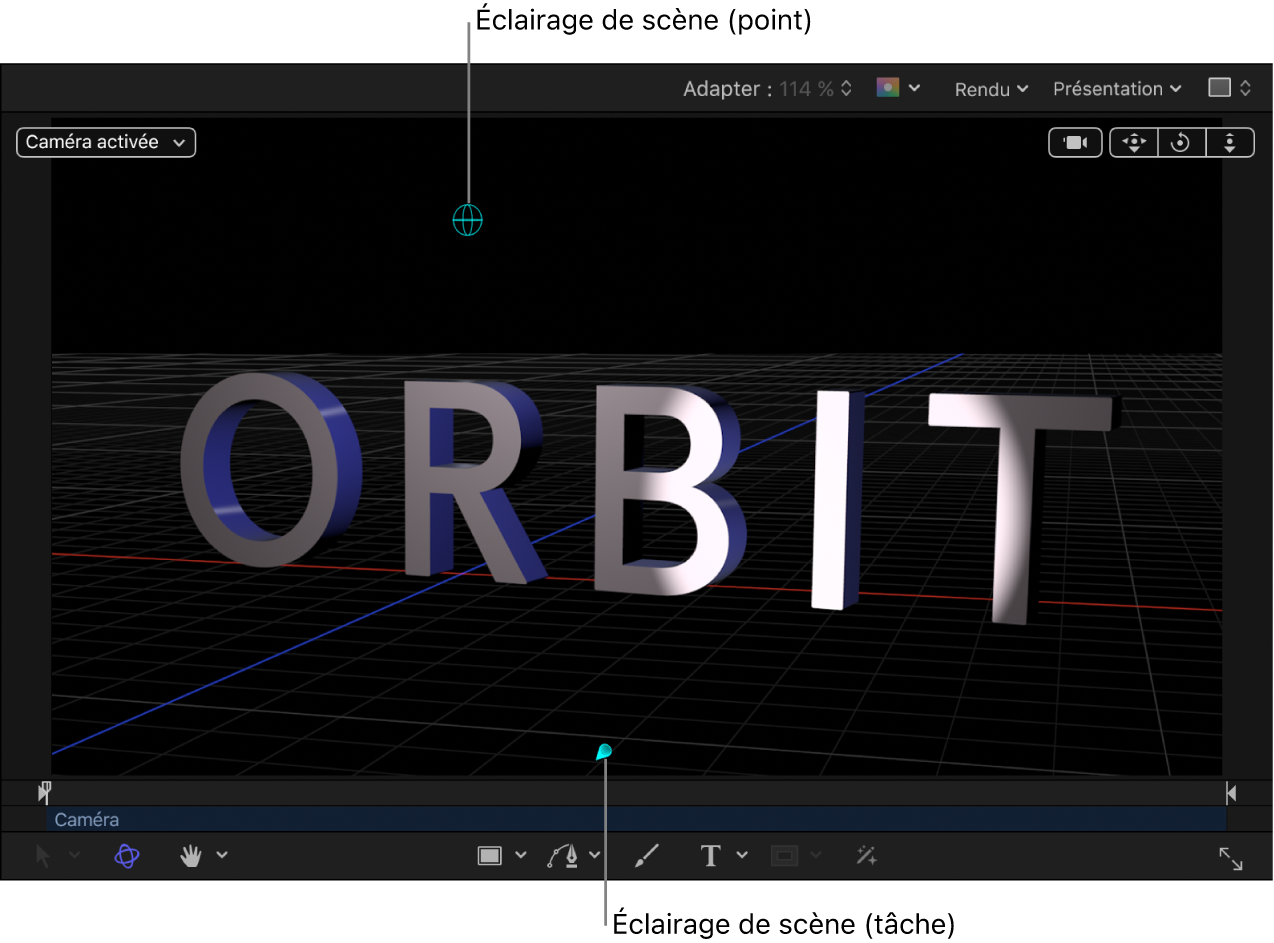Open the Présentation menu
The image size is (1274, 943).
click(x=1115, y=89)
